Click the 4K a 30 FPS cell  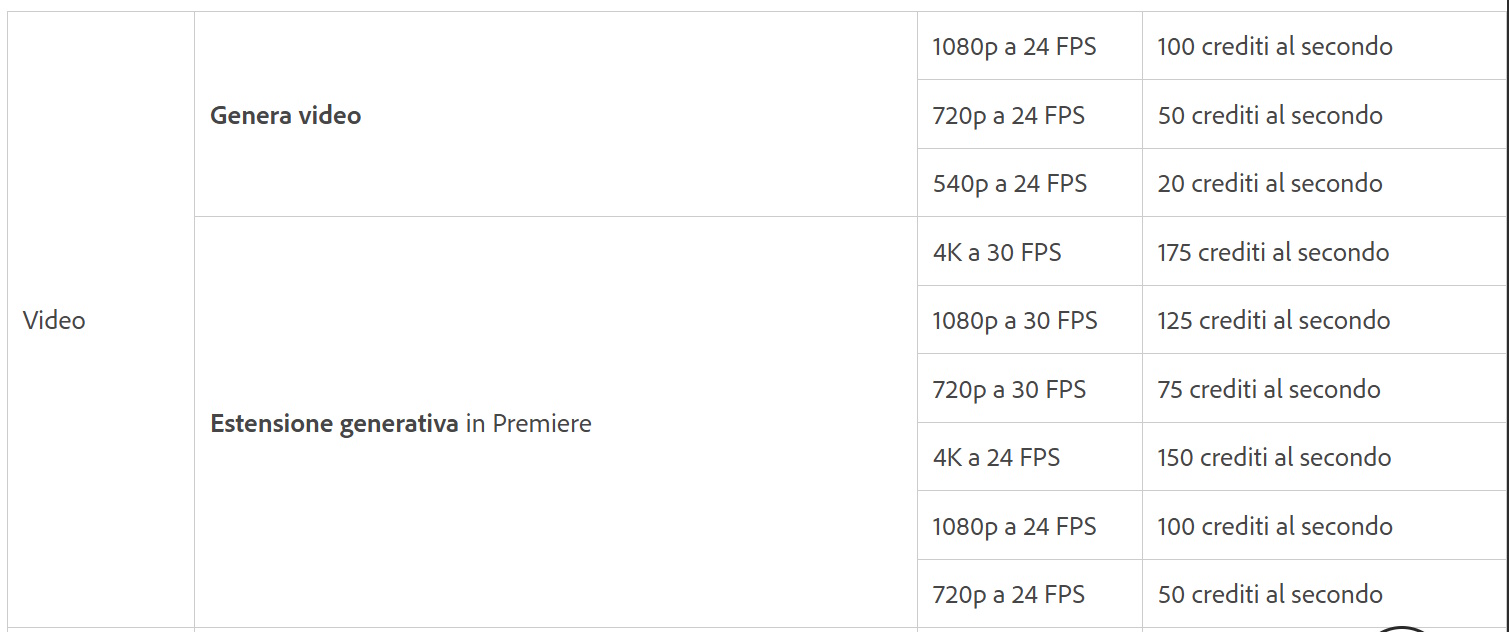point(996,253)
